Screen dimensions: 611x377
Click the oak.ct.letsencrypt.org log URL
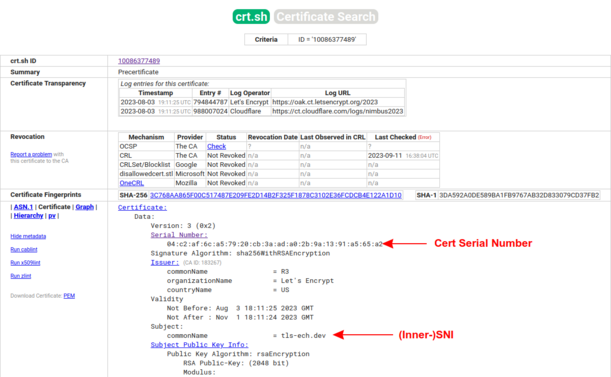click(x=325, y=102)
